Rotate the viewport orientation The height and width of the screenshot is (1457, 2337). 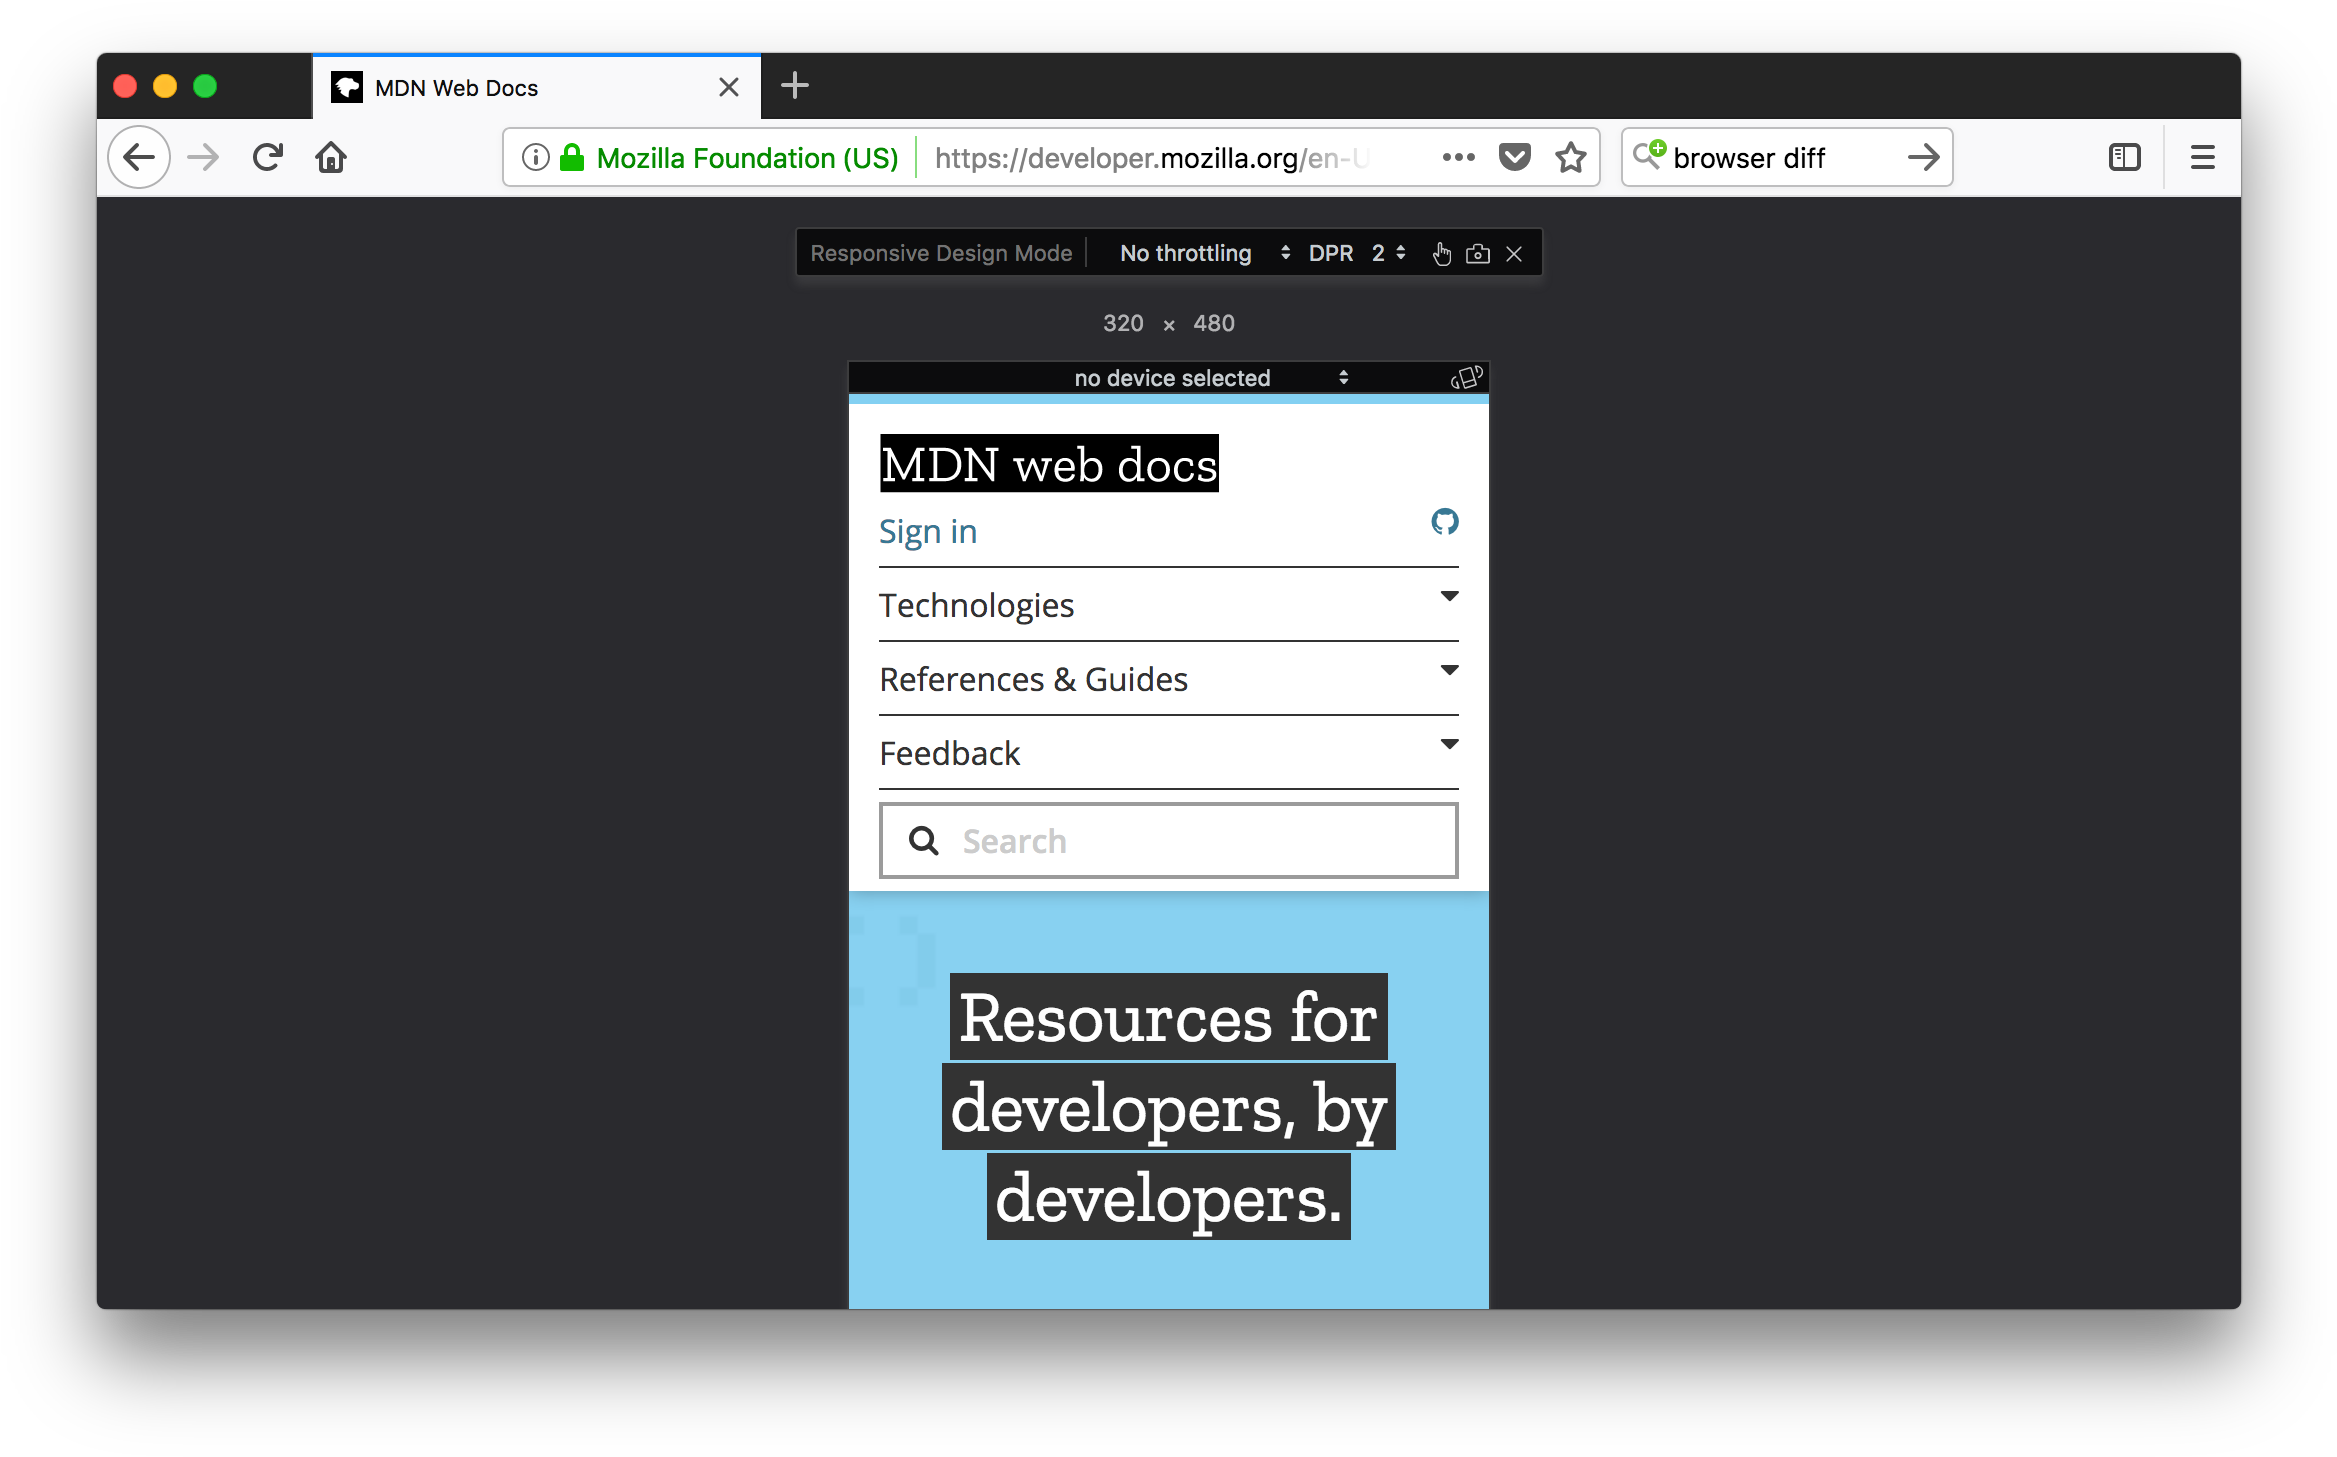click(x=1465, y=378)
